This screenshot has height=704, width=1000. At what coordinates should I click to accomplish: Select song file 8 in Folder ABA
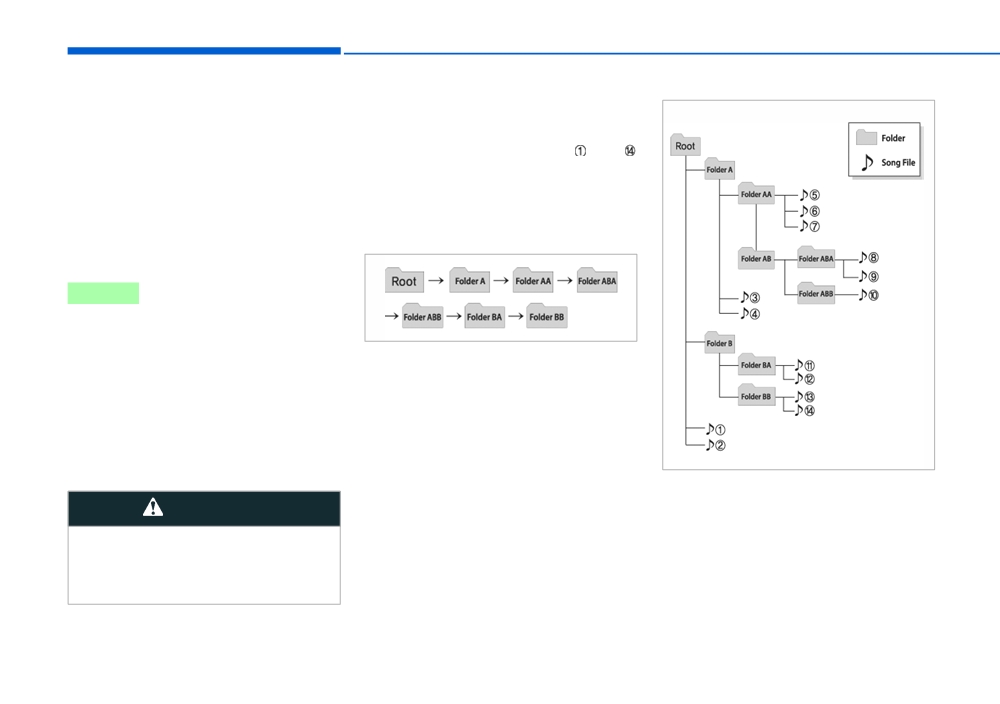[869, 257]
